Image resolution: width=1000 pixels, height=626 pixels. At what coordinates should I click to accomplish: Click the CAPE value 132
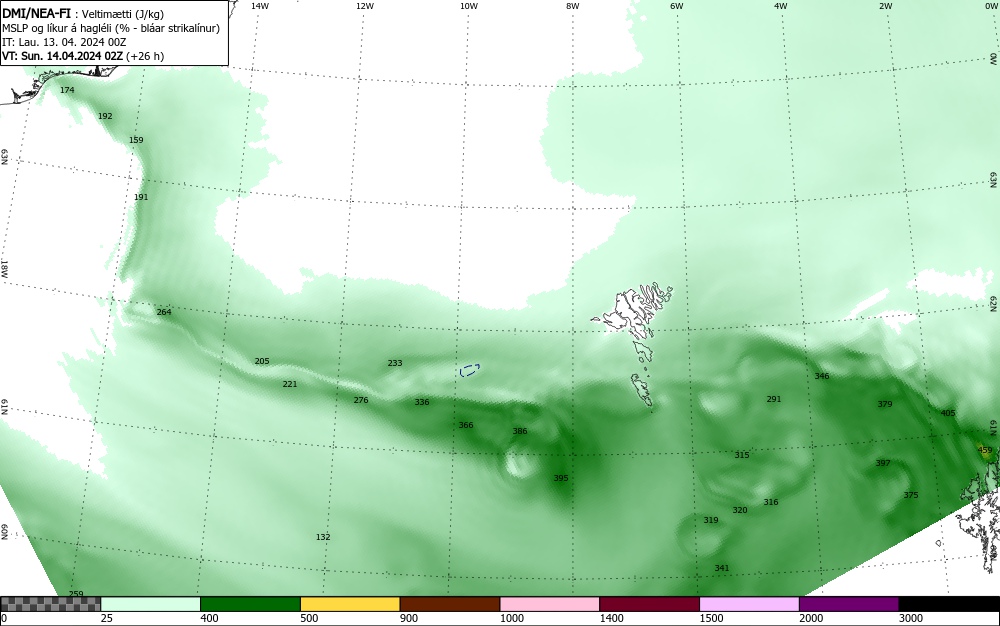(x=323, y=537)
